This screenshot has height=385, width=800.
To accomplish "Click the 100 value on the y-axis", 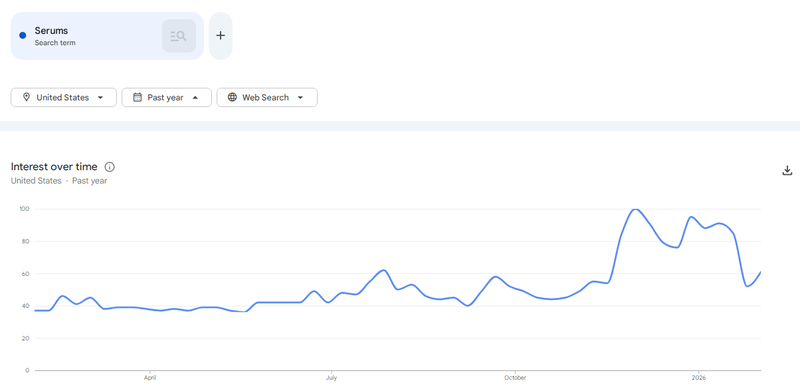I will click(24, 209).
